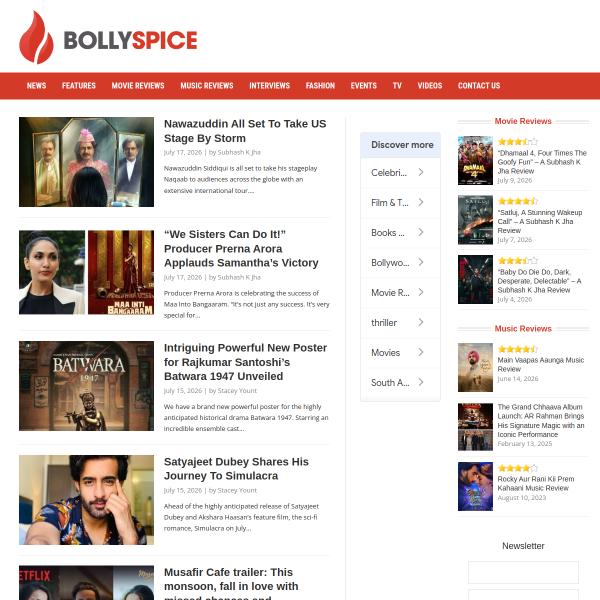Open the Rocky Aur Rani poster thumbnail
This screenshot has width=600, height=600.
point(475,486)
